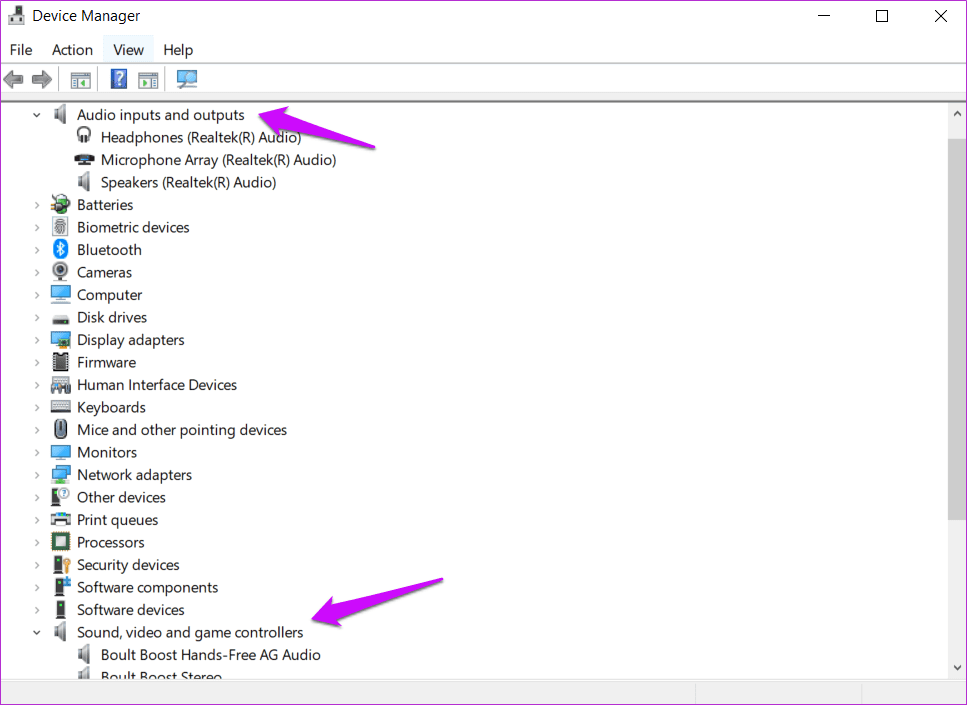Expand the Keyboards category chevron
Image resolution: width=967 pixels, height=705 pixels.
pos(37,407)
